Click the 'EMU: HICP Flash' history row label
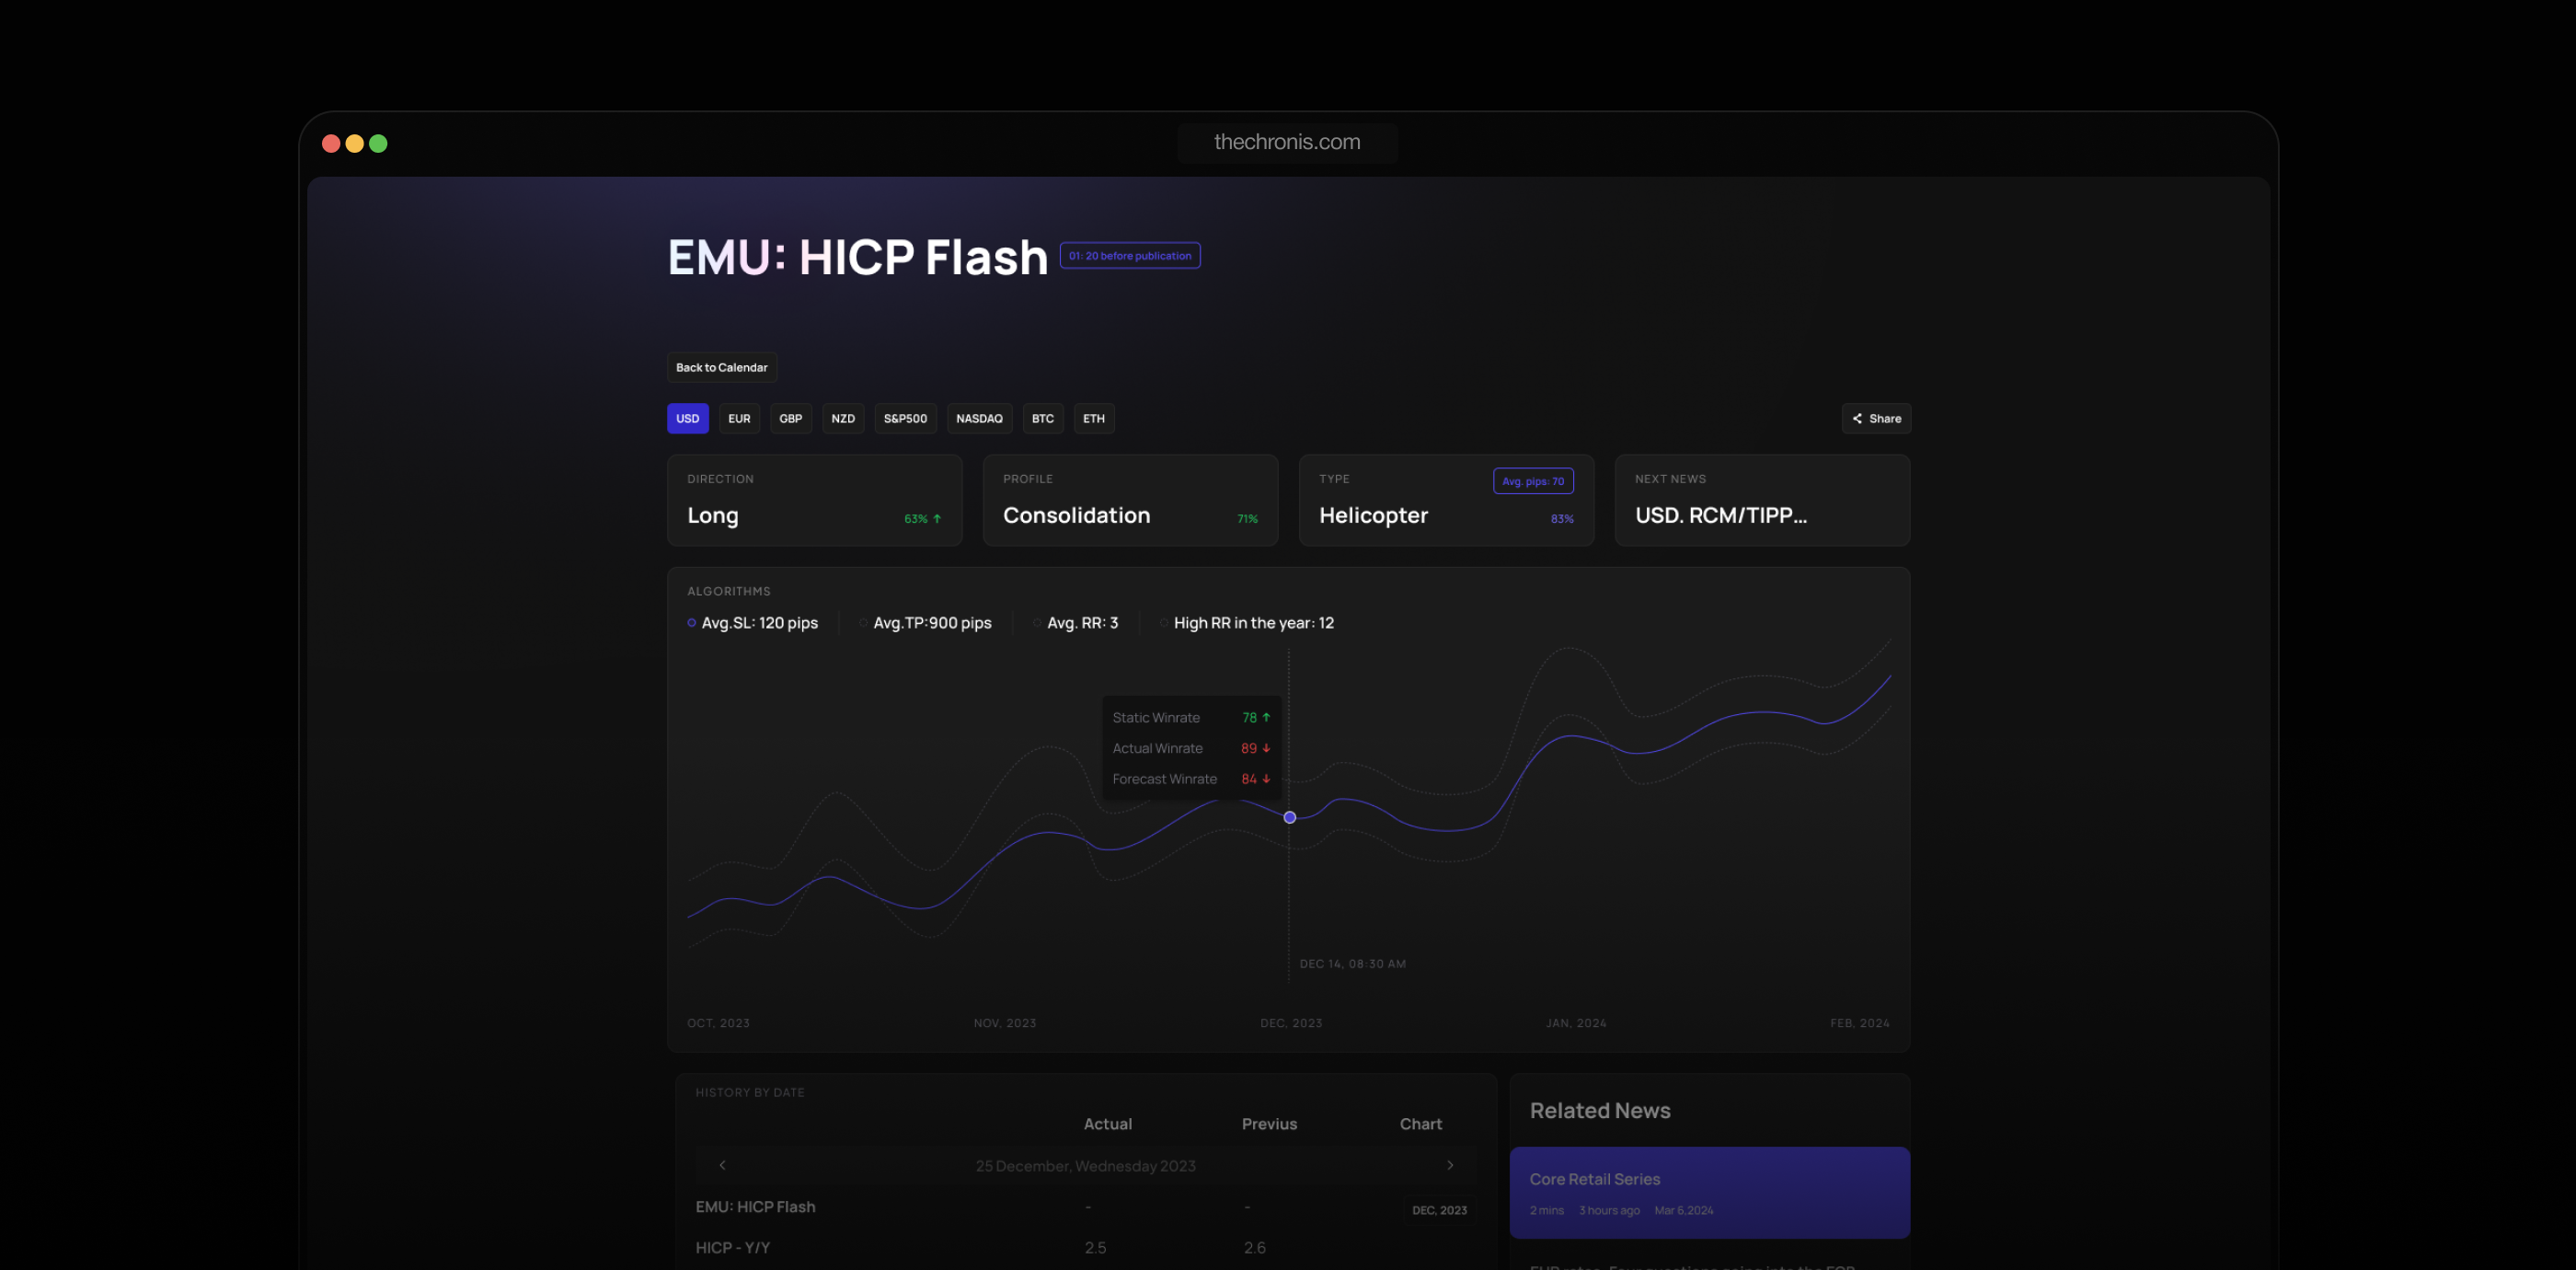2576x1270 pixels. pos(755,1207)
